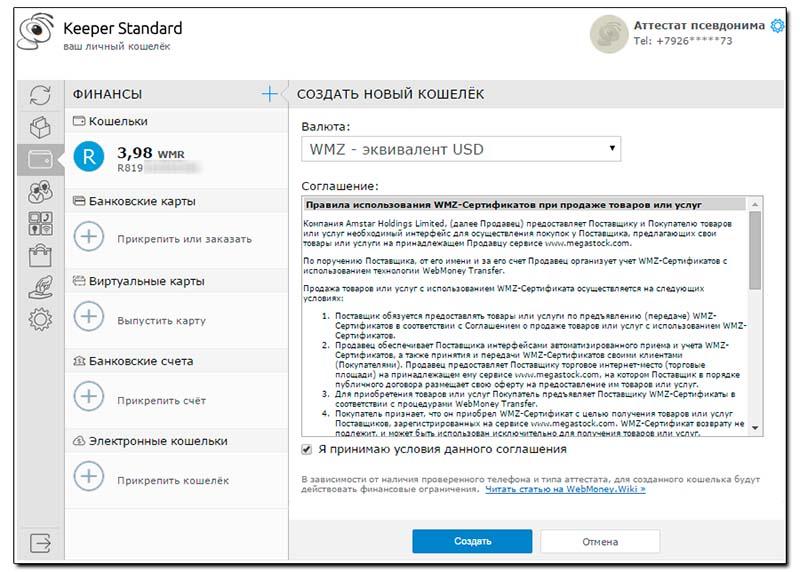Open the hand with leaf icon
Screen dimensions: 800x572
40,287
